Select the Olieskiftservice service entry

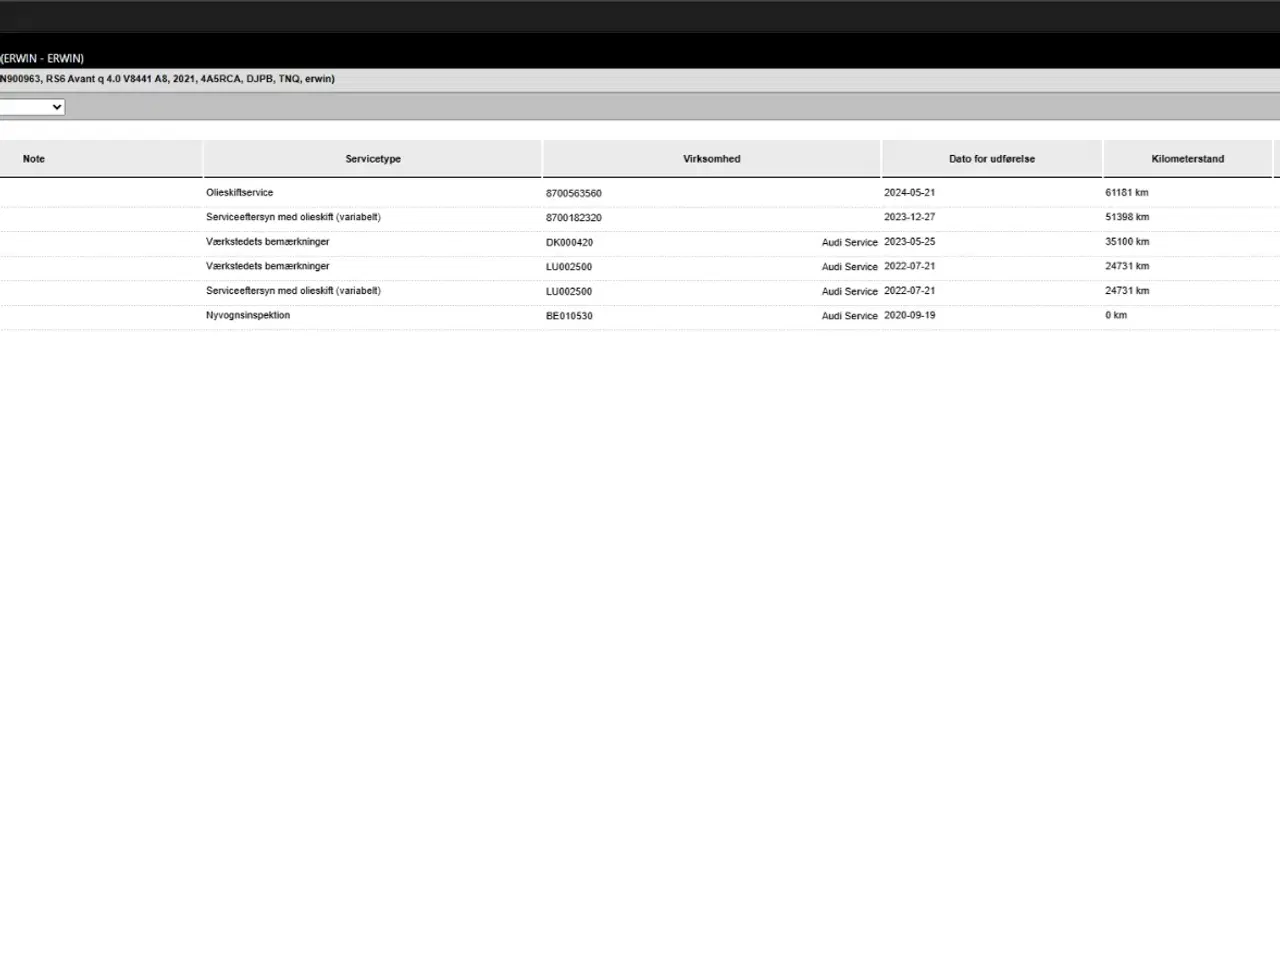point(240,193)
